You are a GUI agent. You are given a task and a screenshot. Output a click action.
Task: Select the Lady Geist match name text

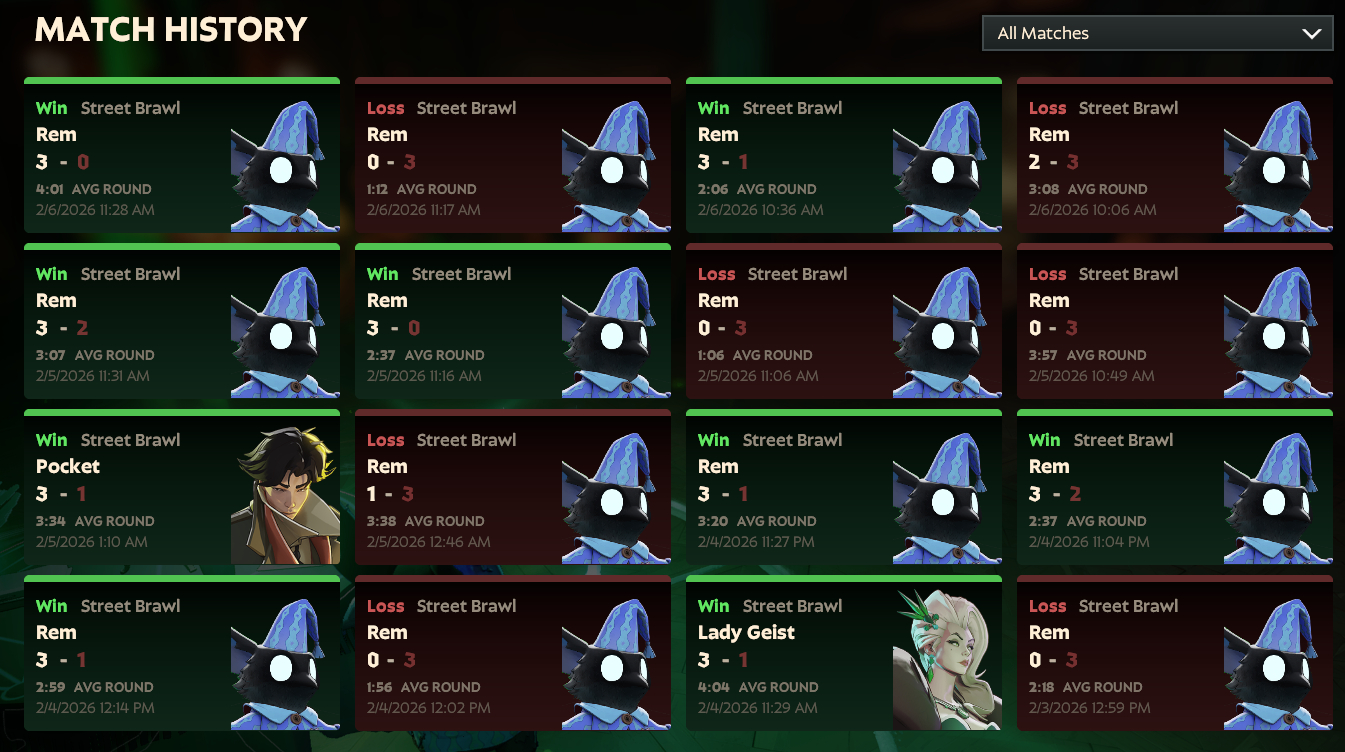[x=746, y=632]
